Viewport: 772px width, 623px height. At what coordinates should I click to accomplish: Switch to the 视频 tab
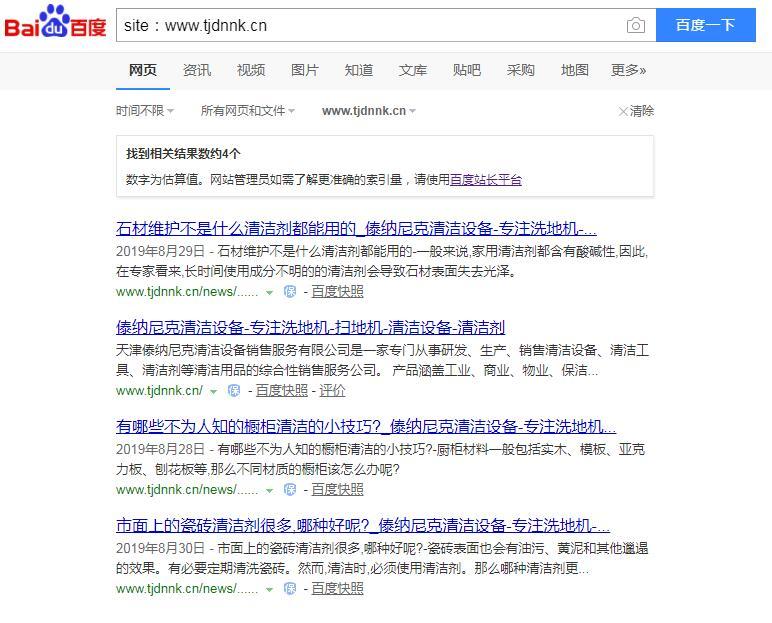coord(251,70)
